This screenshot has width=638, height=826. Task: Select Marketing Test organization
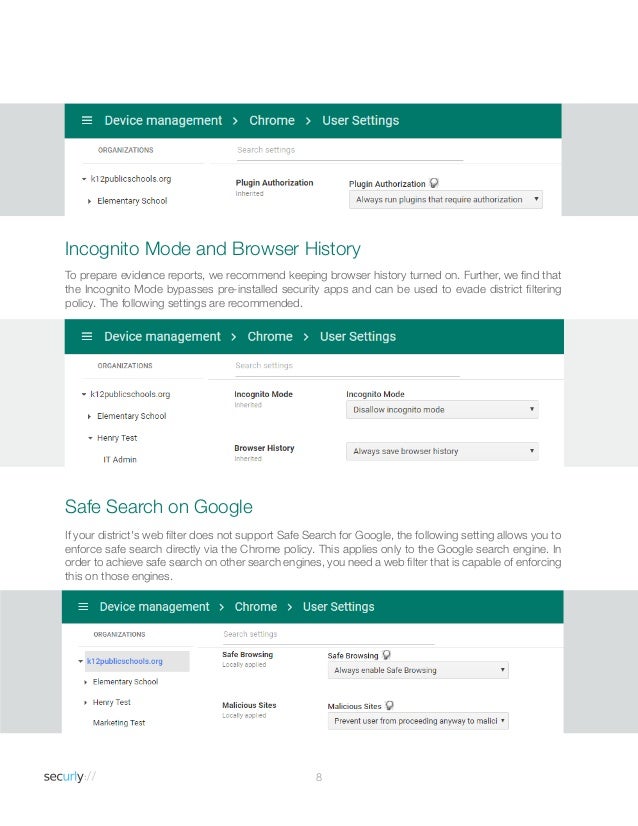click(x=119, y=723)
